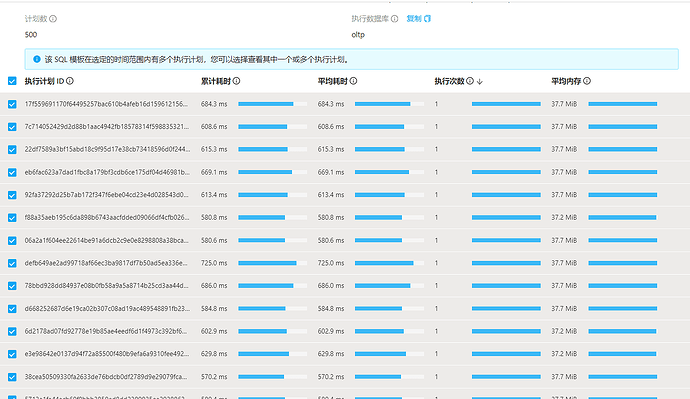Click plan ID 06a2a1f604ee22614be9...
Viewport: 690px width, 399px height.
pyautogui.click(x=106, y=241)
